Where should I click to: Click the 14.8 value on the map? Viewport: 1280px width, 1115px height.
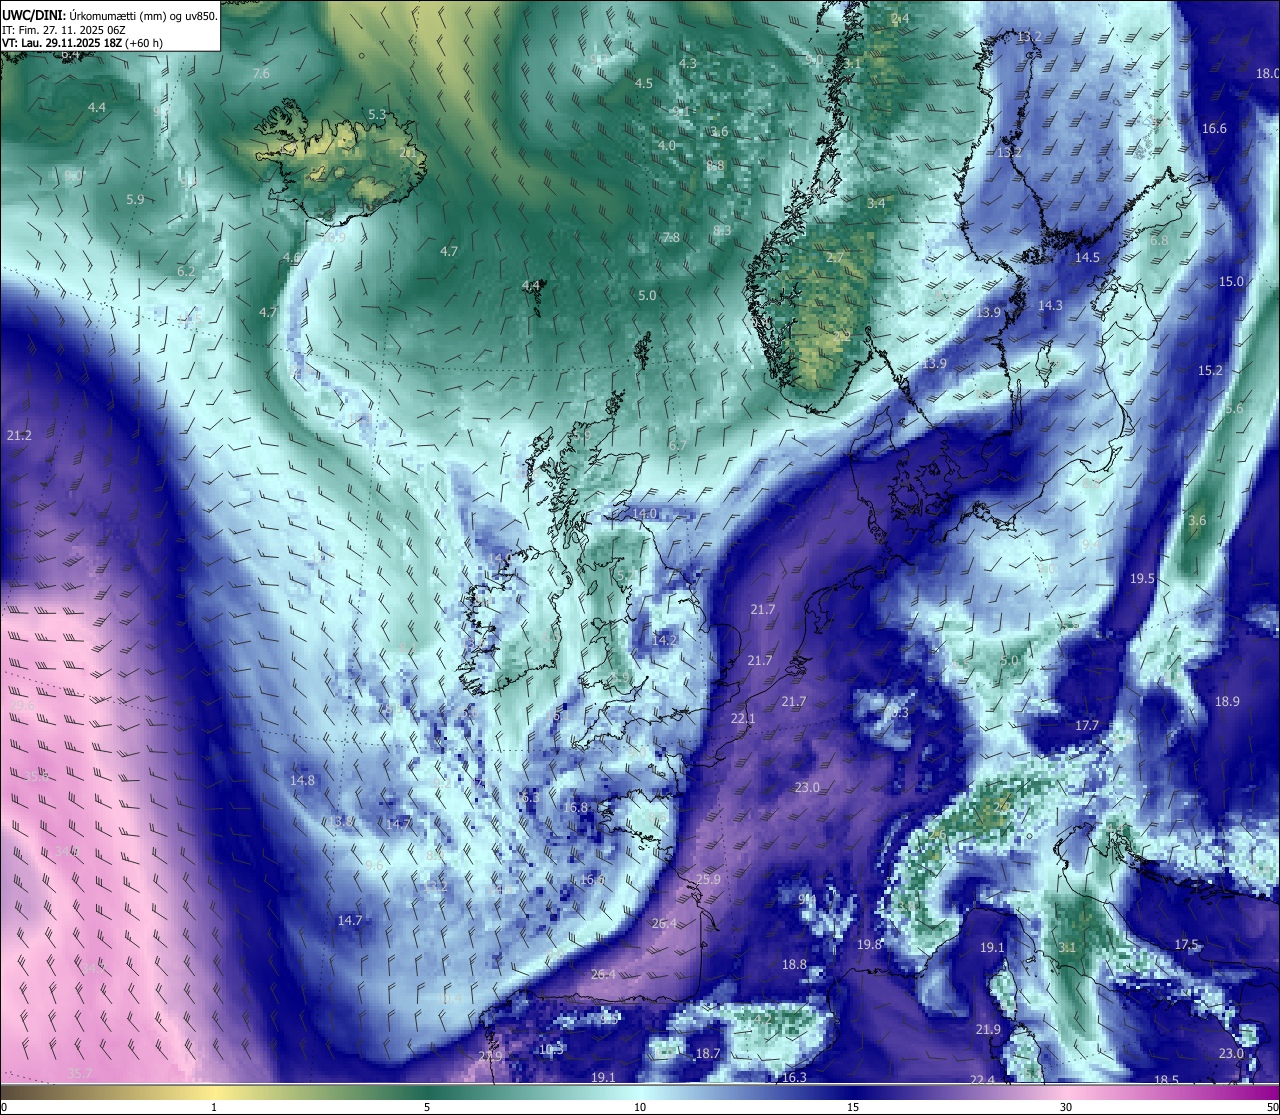[302, 780]
